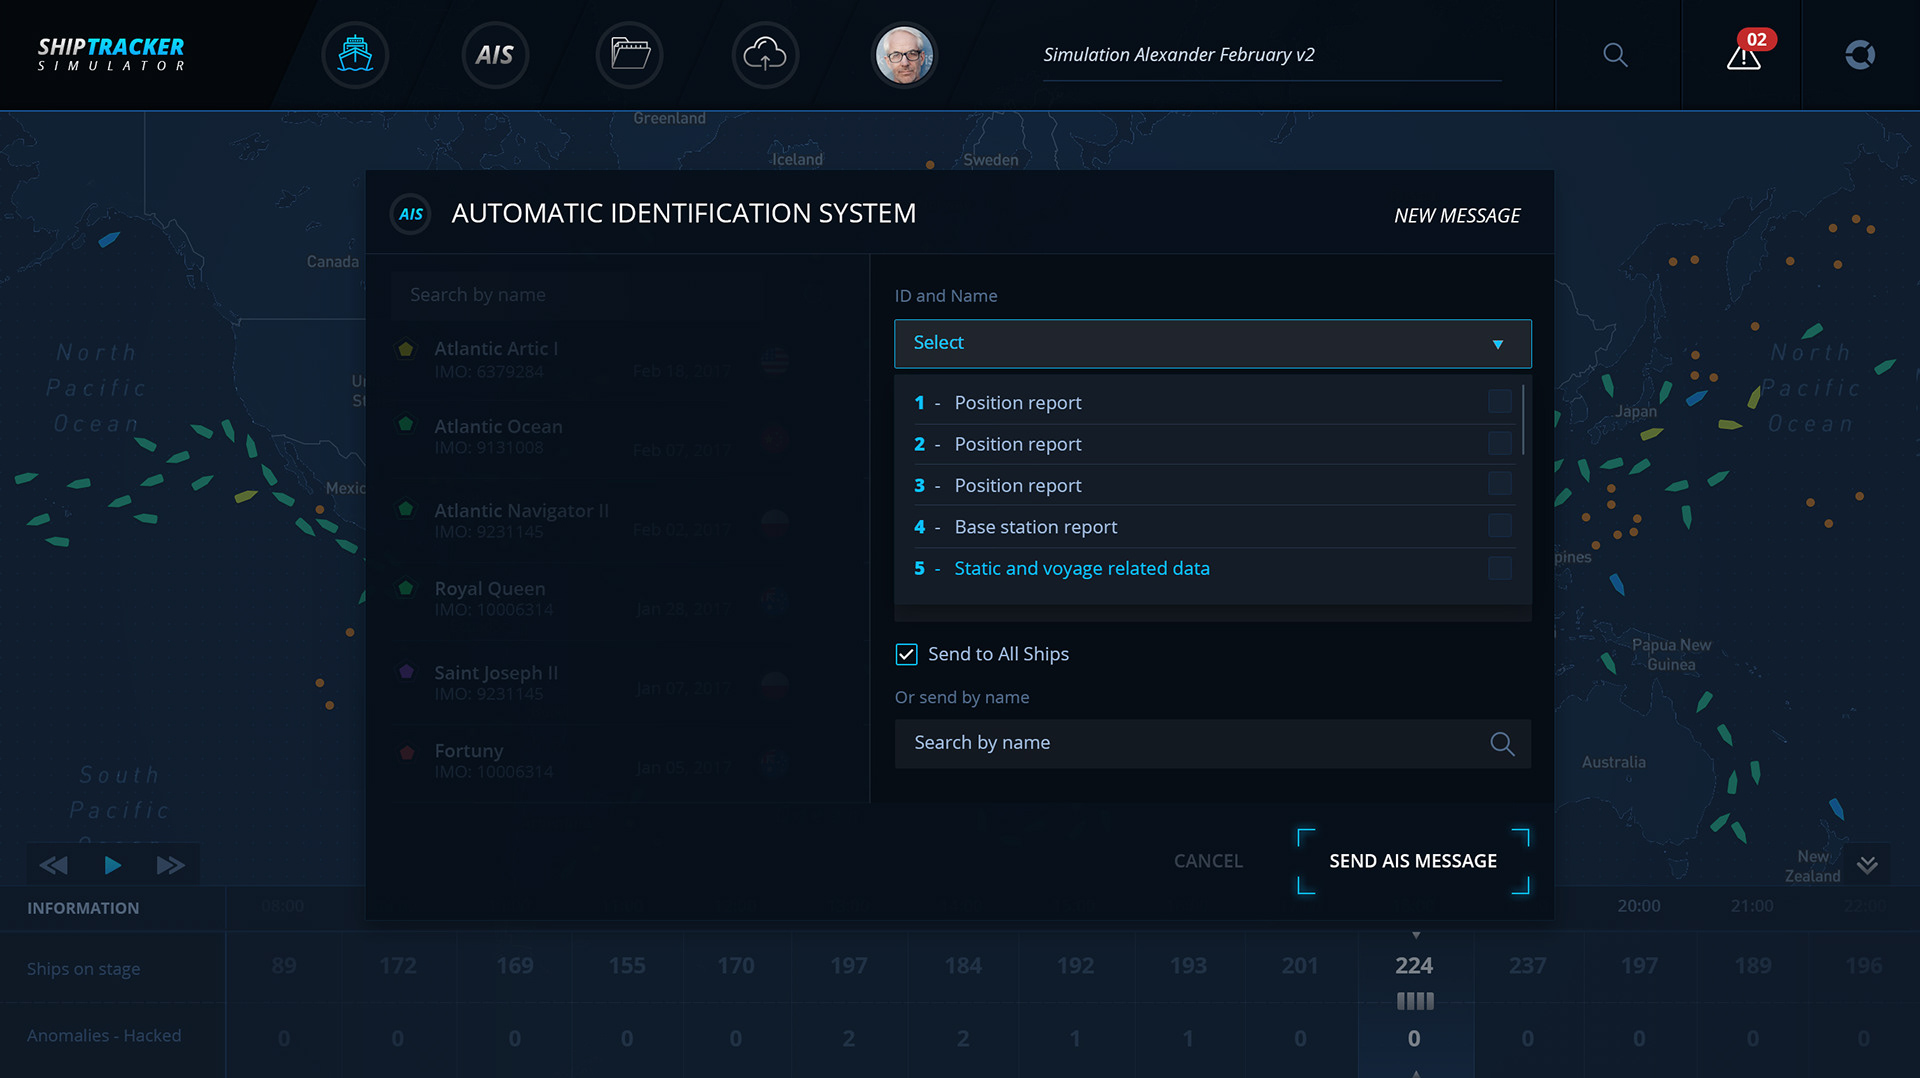Screen dimensions: 1920x1078
Task: Open the ID and Name Select dropdown
Action: point(1212,343)
